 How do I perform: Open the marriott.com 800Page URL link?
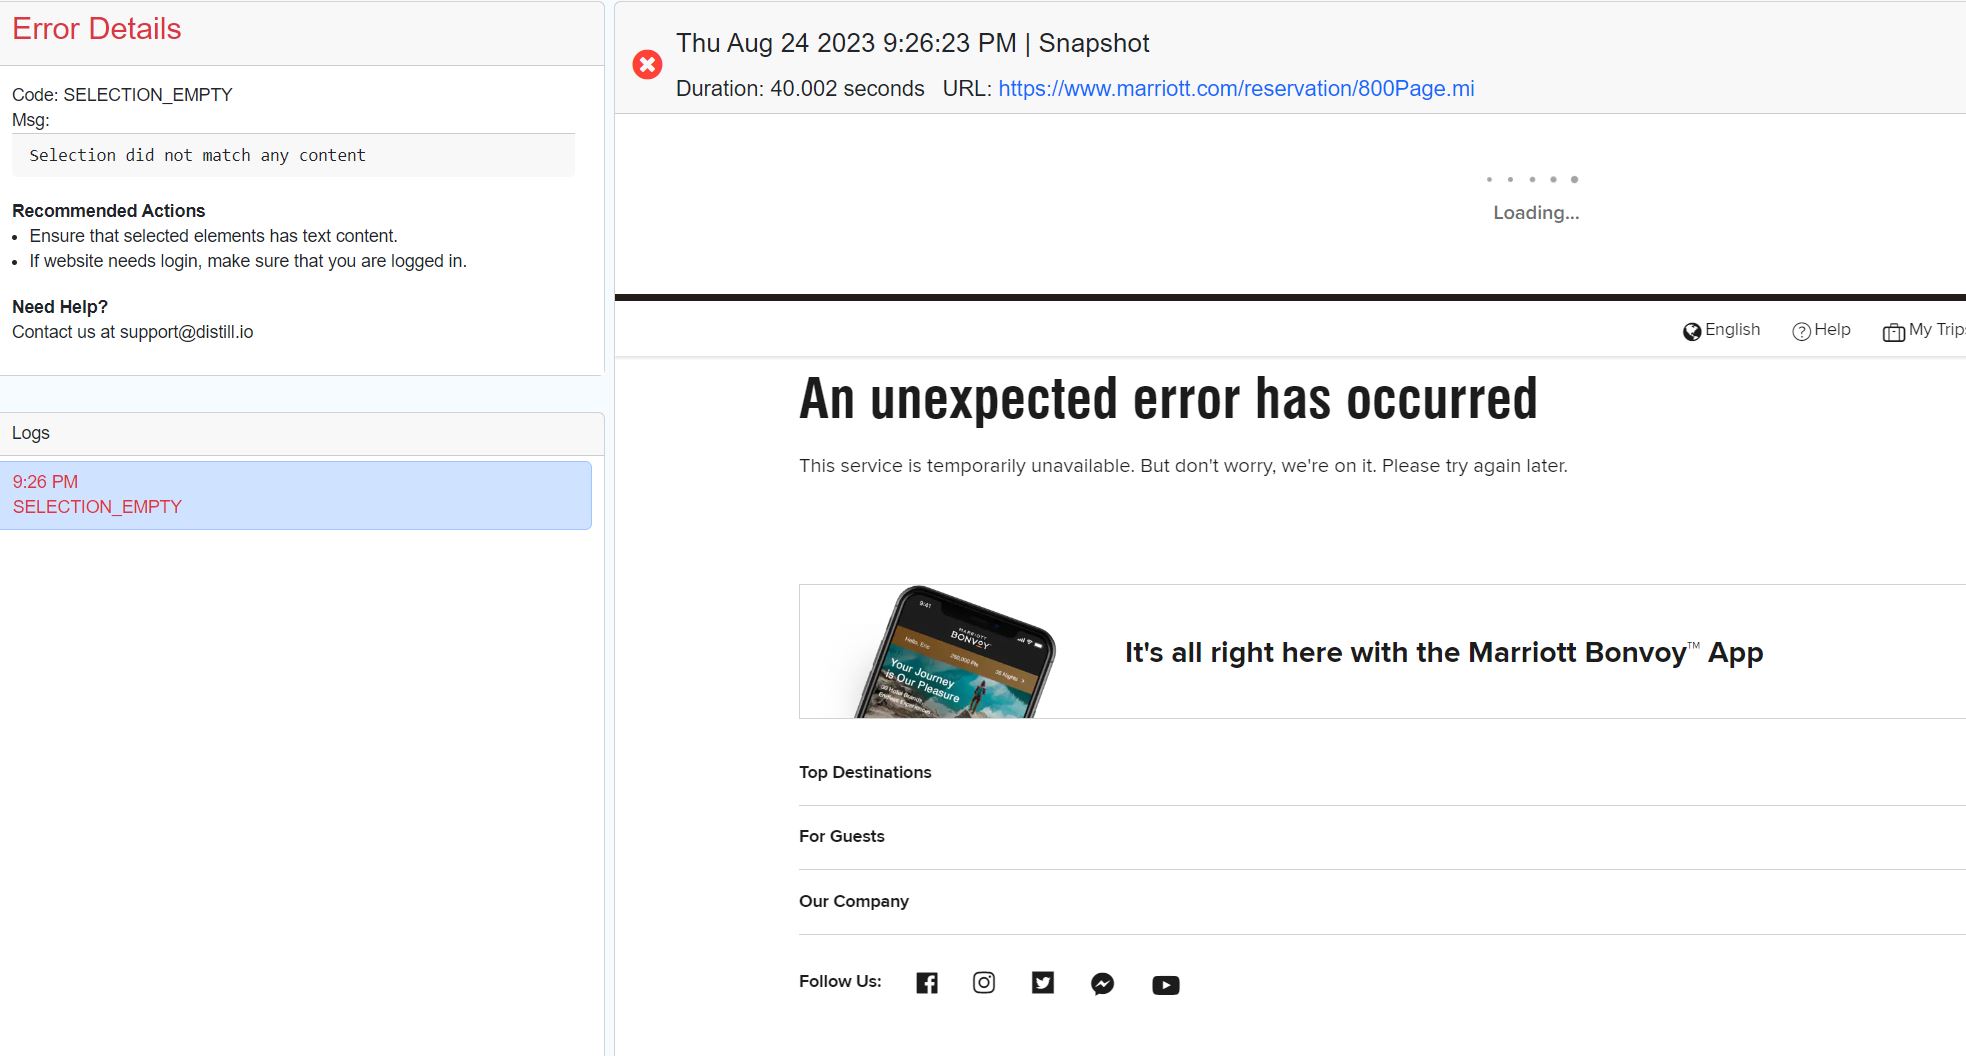[x=1236, y=88]
